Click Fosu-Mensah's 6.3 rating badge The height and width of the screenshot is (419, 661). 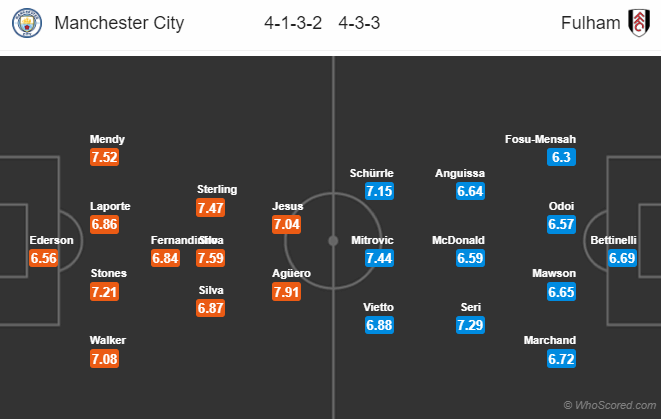pos(561,157)
